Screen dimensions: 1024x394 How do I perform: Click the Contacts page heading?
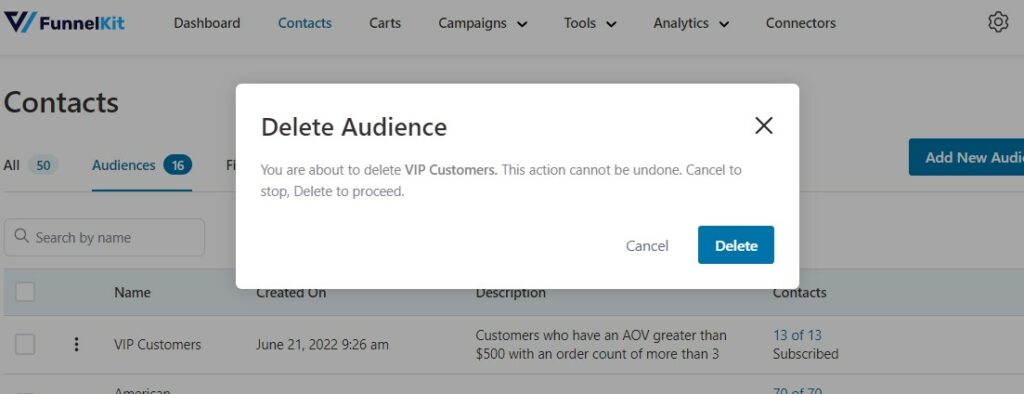point(61,103)
